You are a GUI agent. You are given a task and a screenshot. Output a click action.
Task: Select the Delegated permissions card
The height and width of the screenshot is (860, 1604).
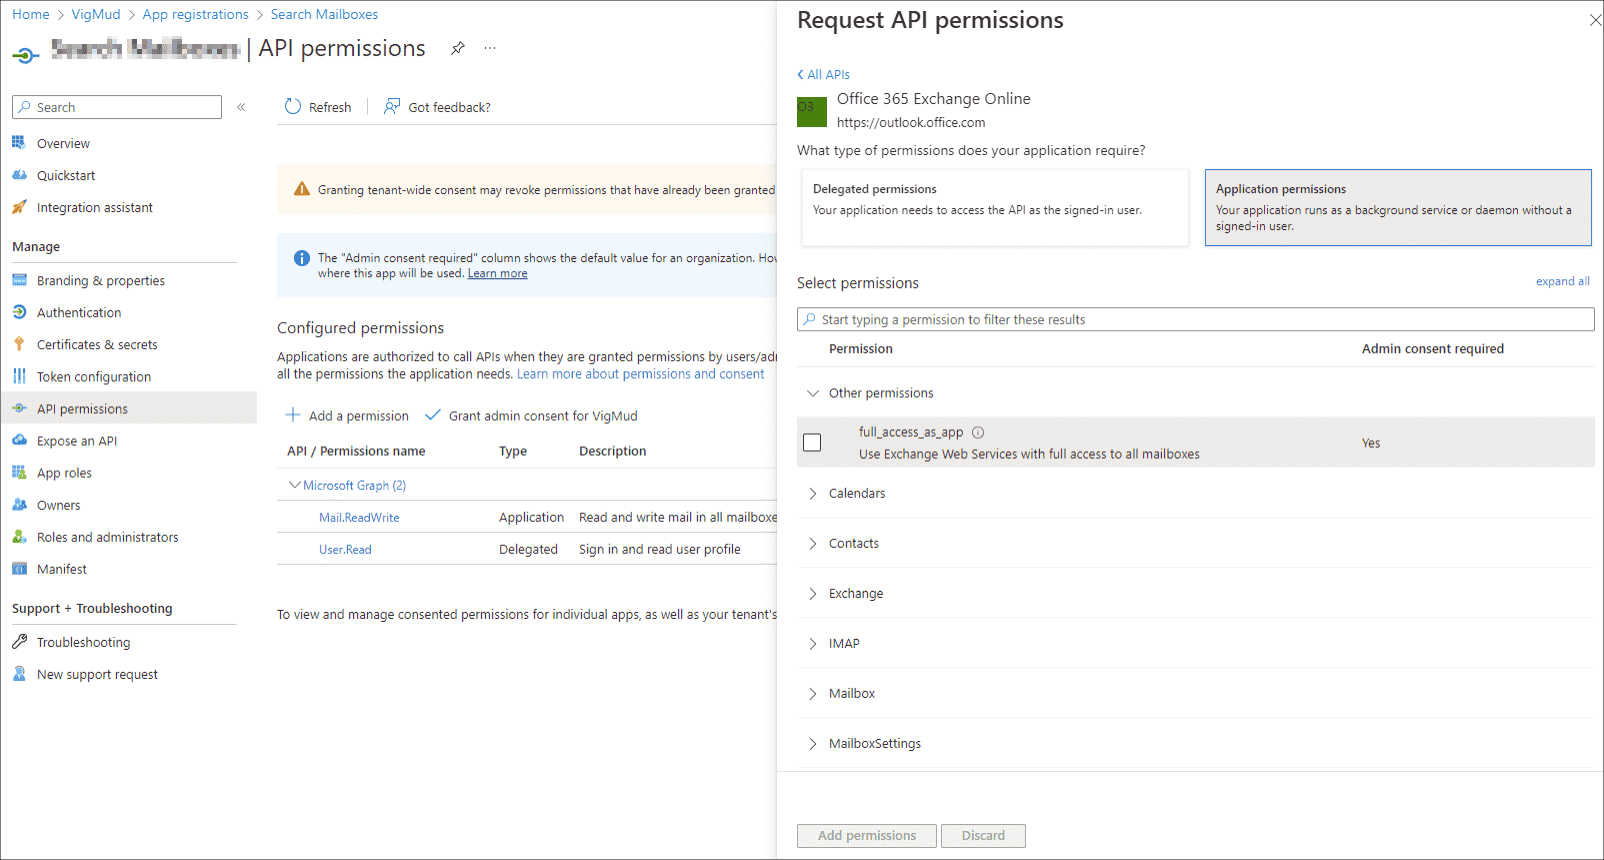click(995, 207)
